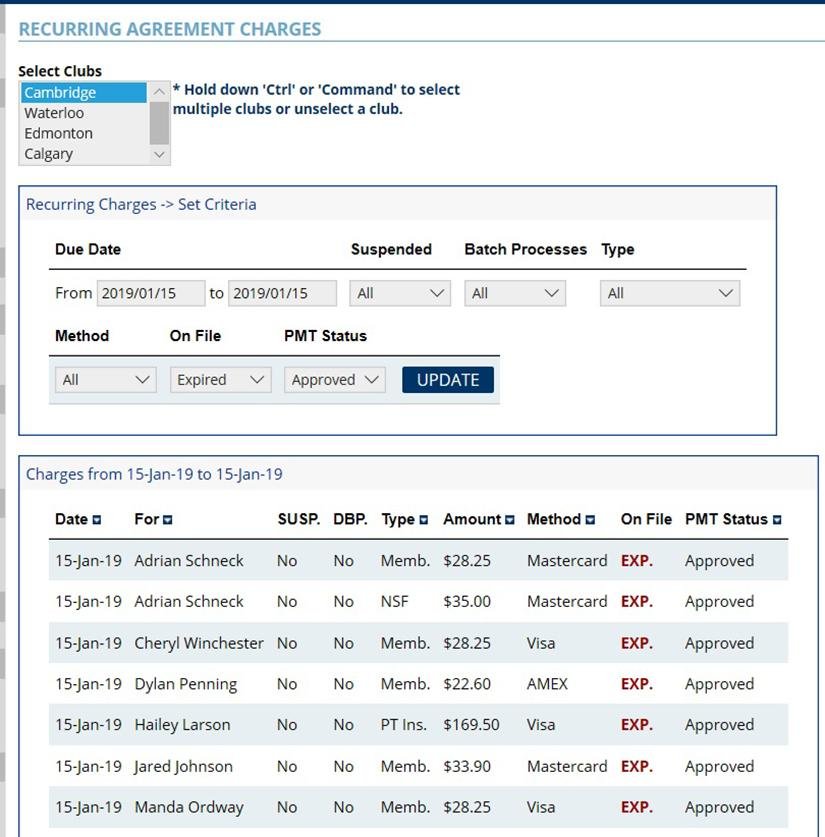Open PMT Status Approved dropdown

[x=334, y=380]
